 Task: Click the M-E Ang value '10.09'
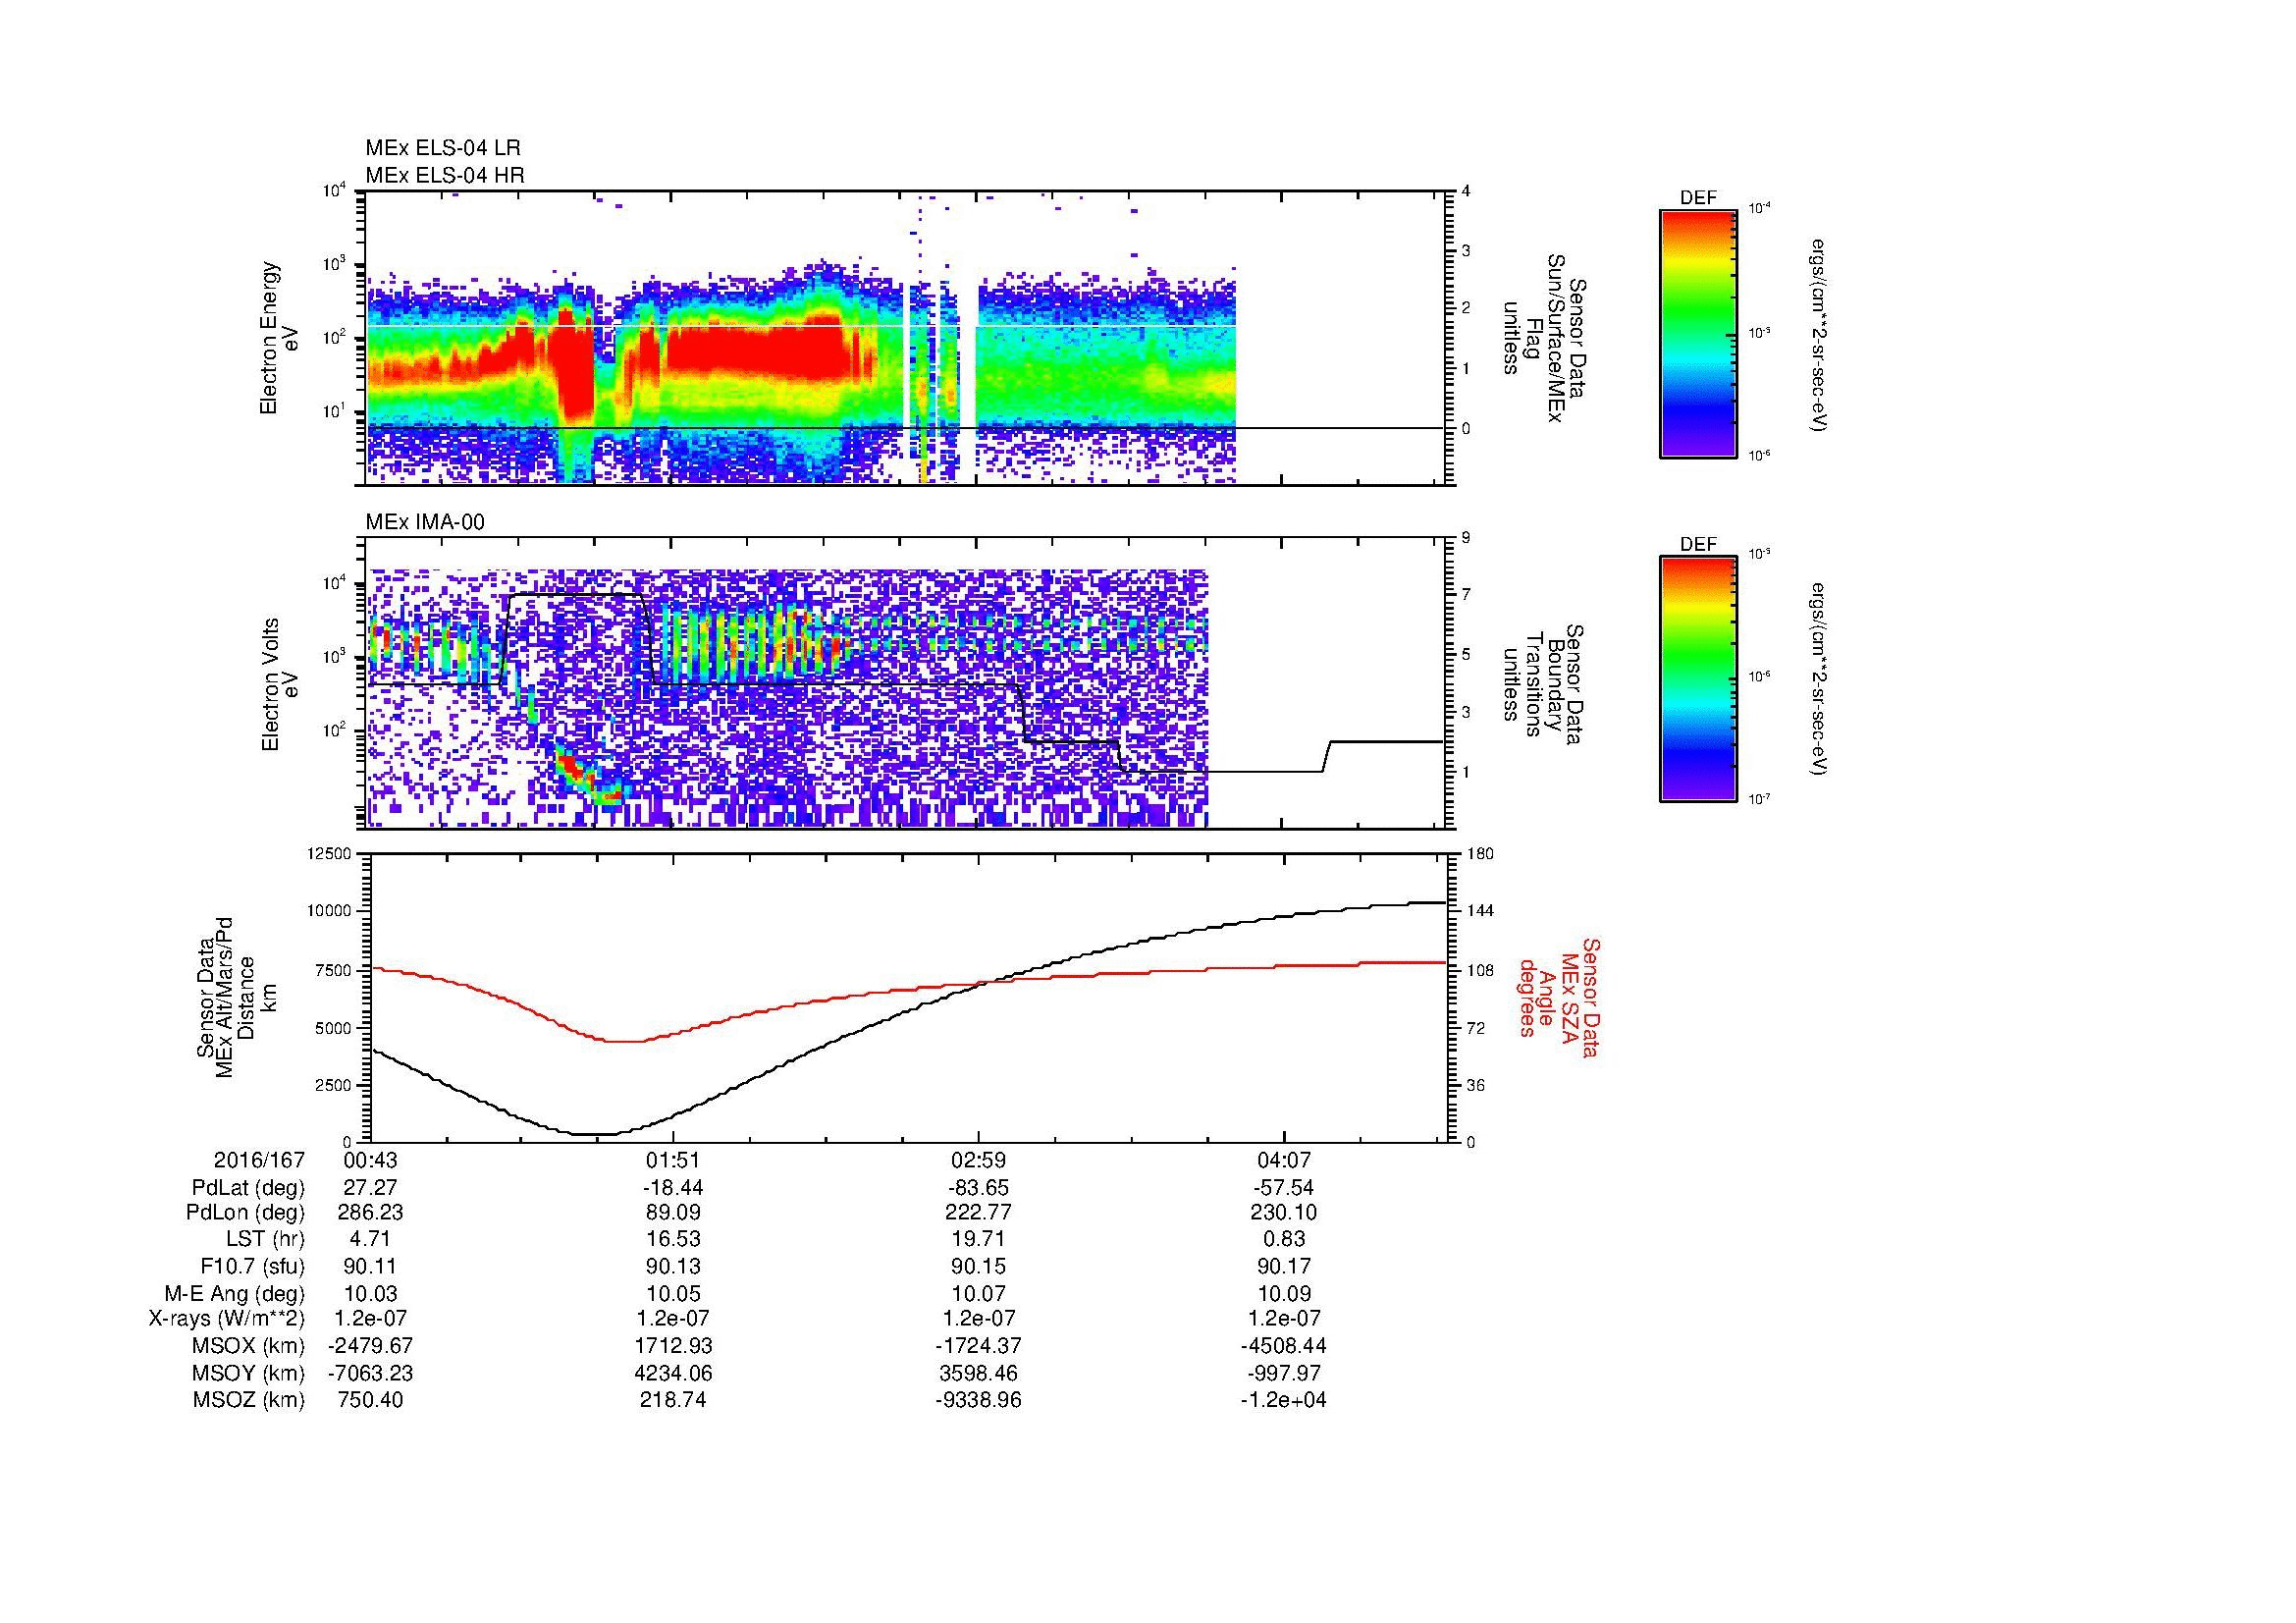point(1283,1293)
